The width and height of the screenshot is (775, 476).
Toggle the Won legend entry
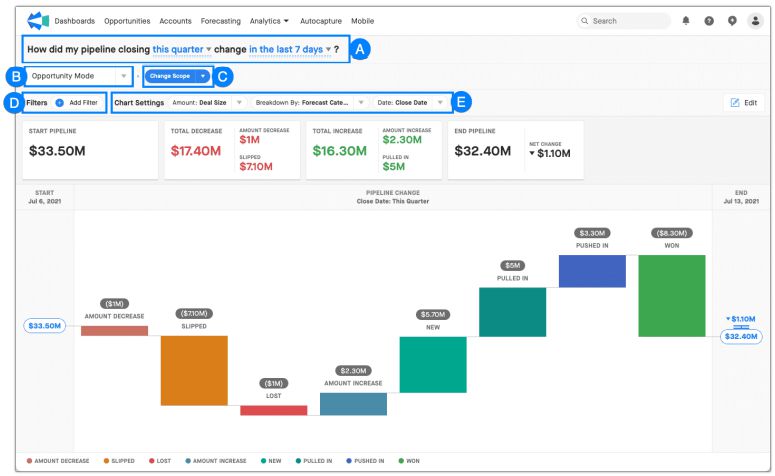coord(409,461)
